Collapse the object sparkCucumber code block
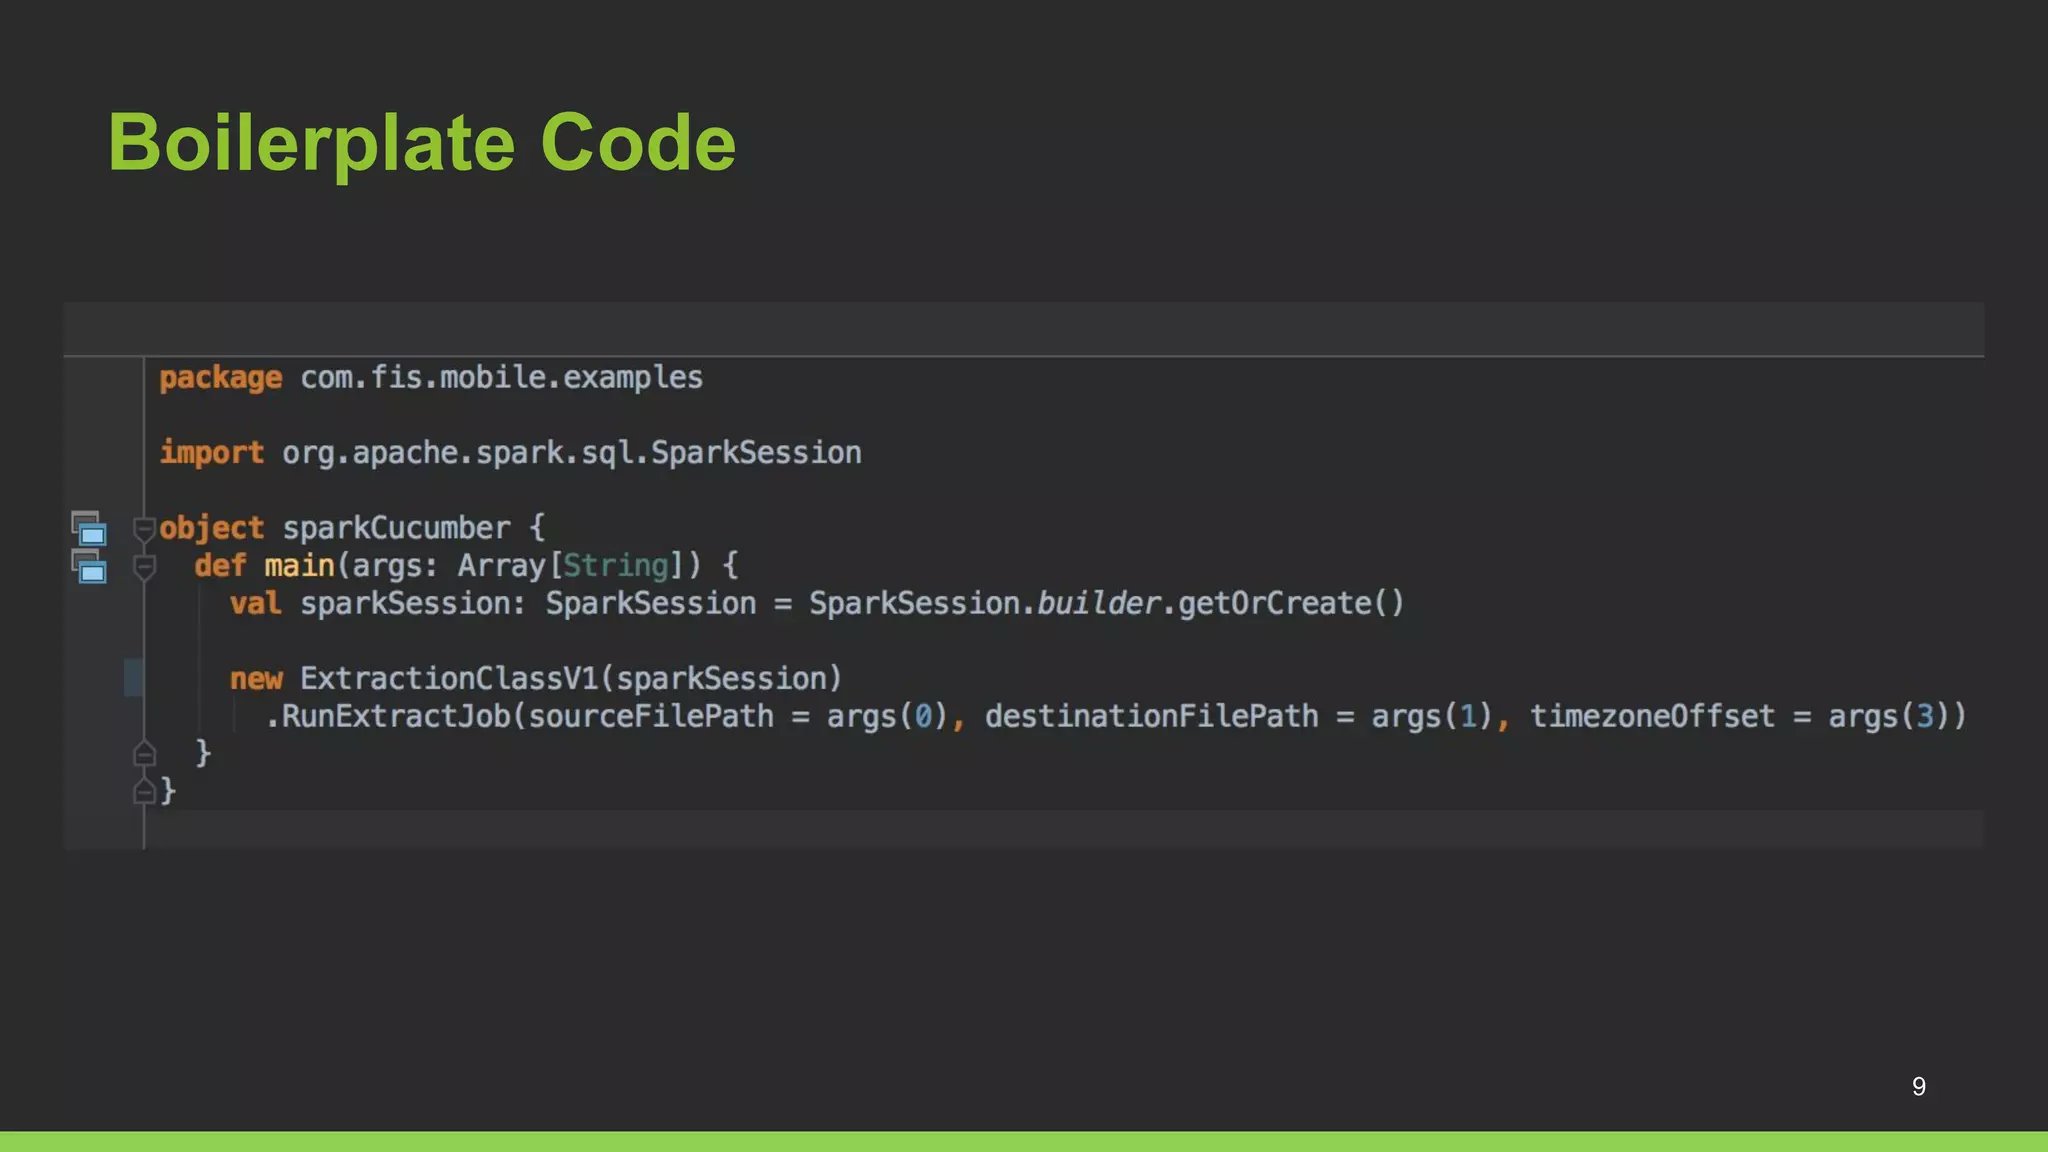The width and height of the screenshot is (2048, 1152). (144, 529)
